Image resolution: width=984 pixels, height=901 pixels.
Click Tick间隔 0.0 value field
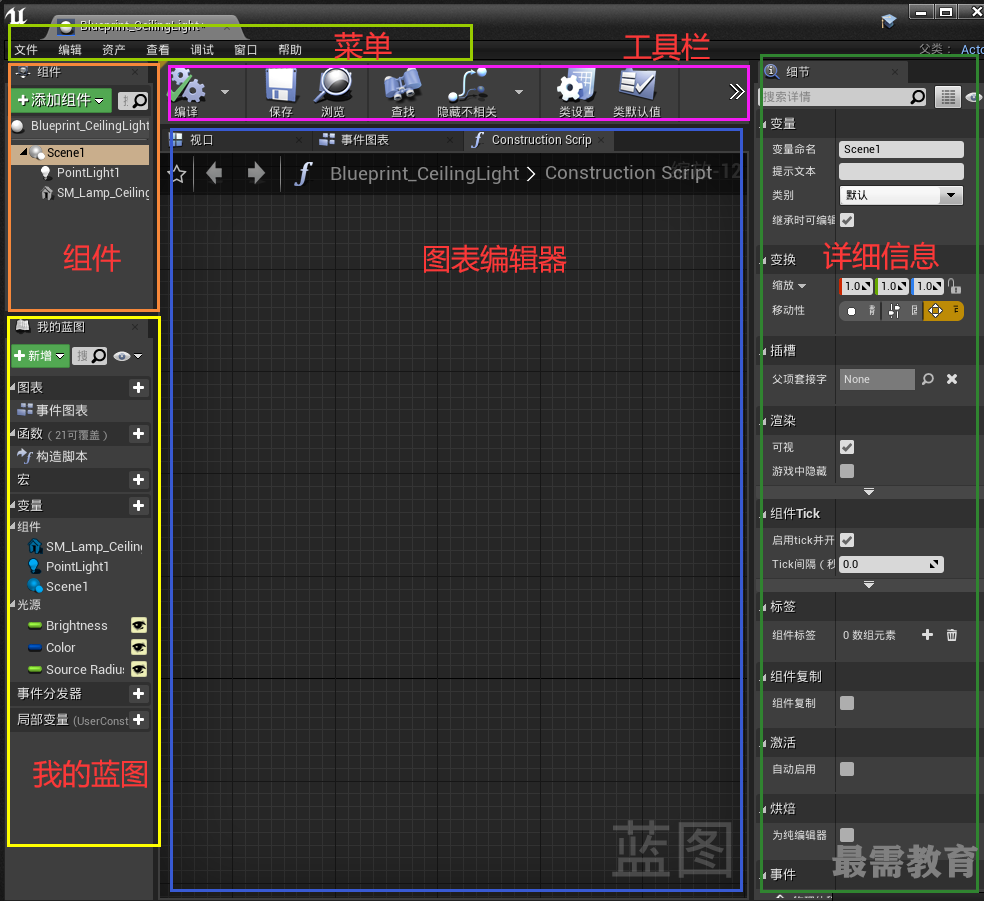tap(891, 564)
